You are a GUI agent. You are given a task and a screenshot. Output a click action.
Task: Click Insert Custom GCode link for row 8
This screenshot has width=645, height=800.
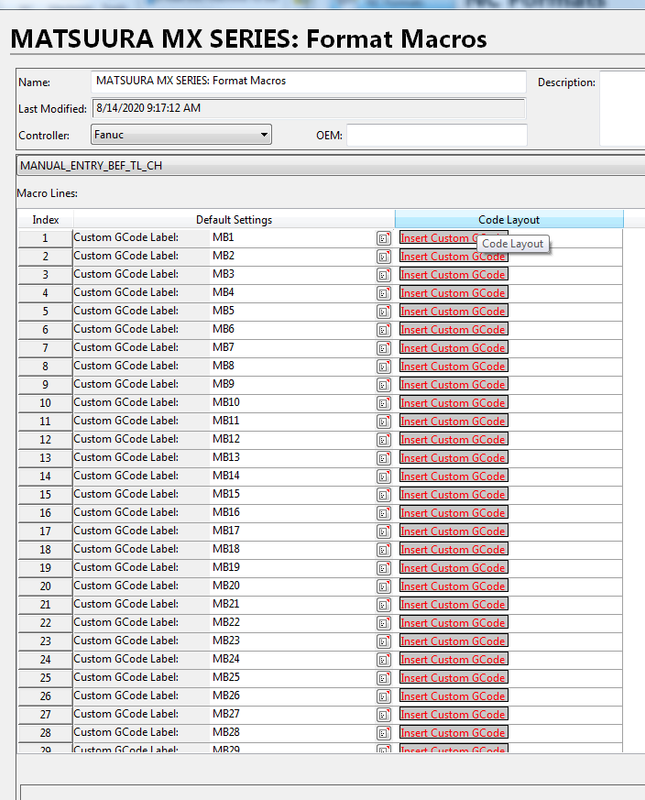(453, 366)
